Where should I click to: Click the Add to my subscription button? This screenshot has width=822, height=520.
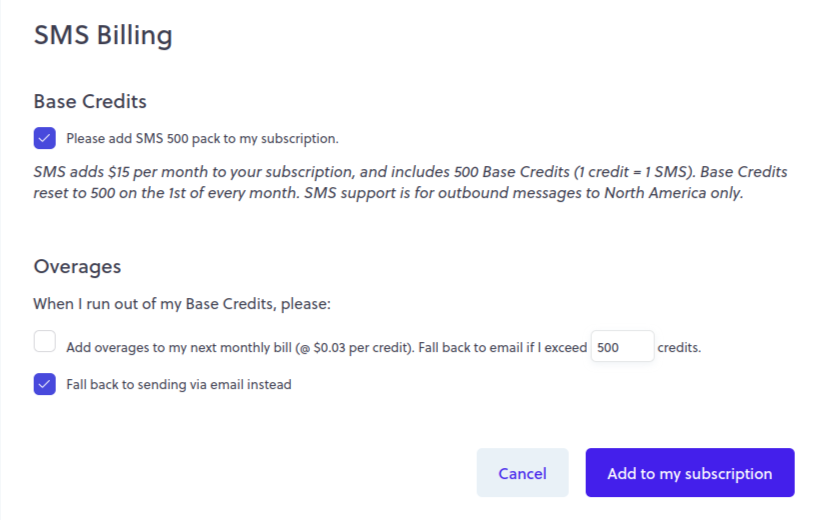click(690, 473)
